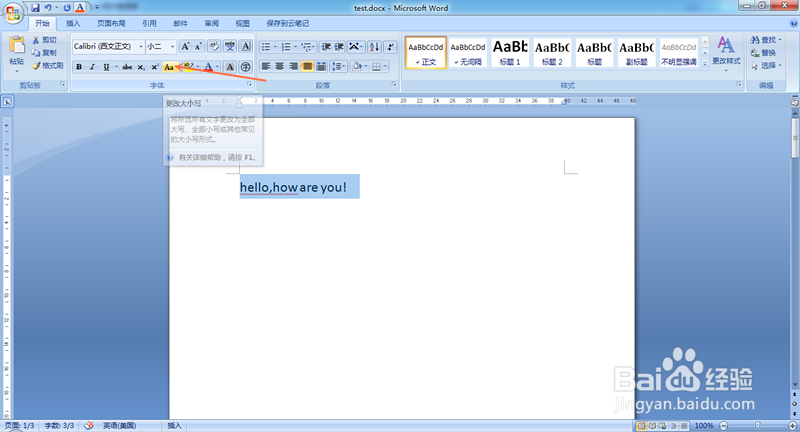Click the Zoom In plus button
The height and width of the screenshot is (432, 800).
click(792, 425)
